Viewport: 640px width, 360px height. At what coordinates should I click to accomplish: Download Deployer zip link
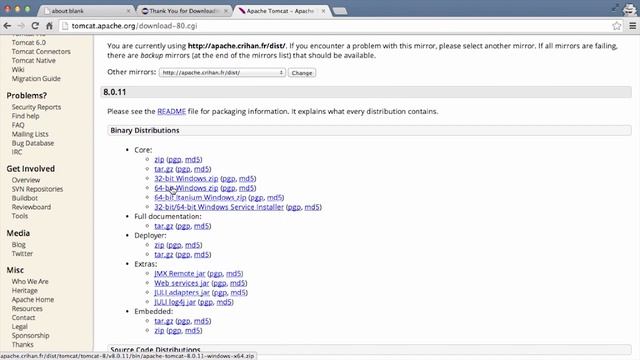(x=159, y=245)
